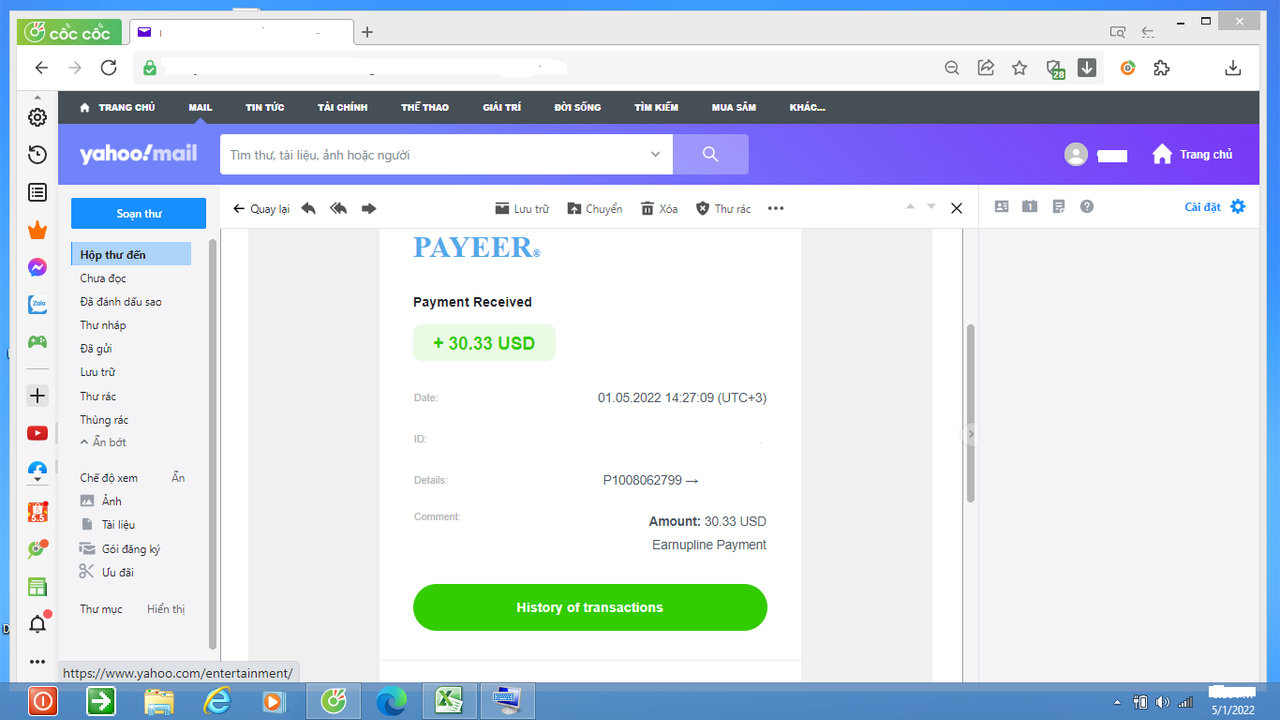1280x720 pixels.
Task: Open Cốc Cốc sidebar settings gear
Action: click(x=37, y=117)
